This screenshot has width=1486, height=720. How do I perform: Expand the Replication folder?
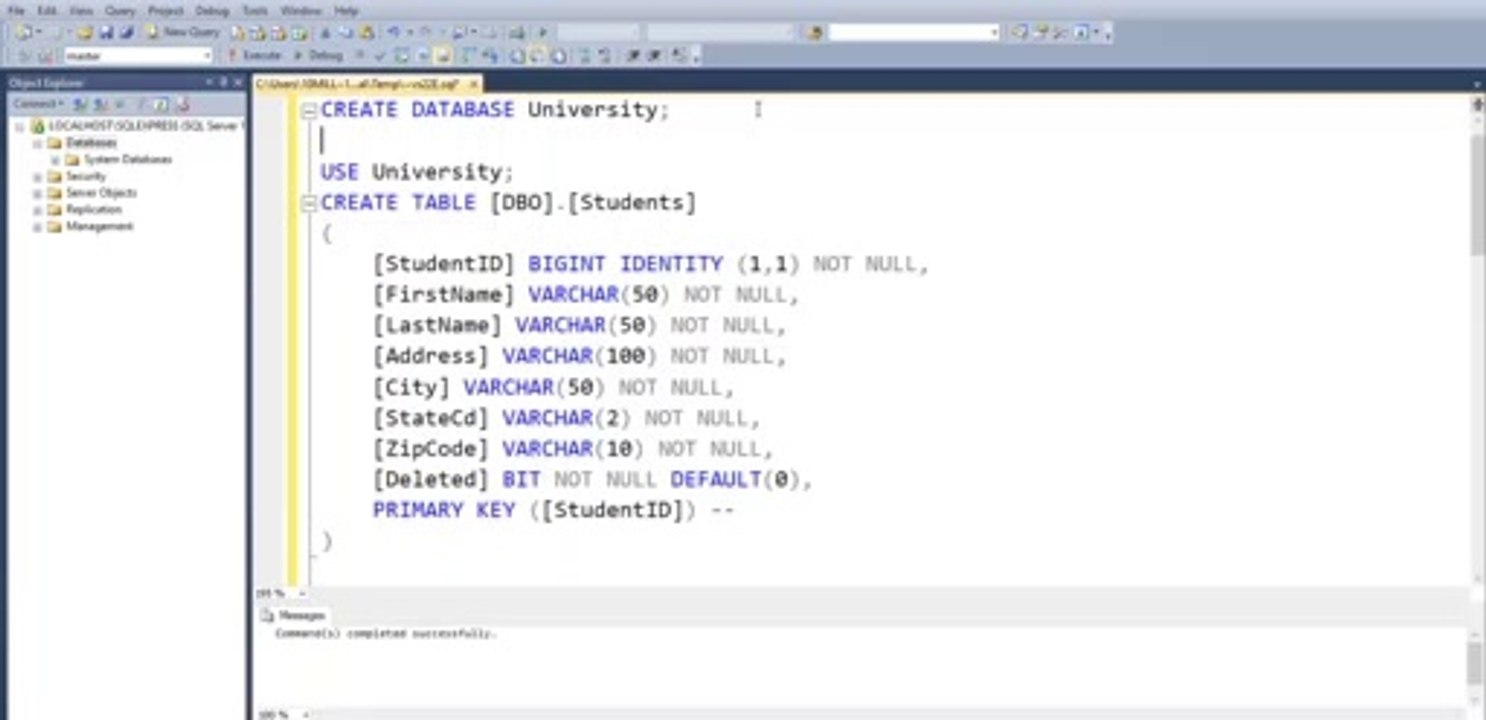[37, 210]
